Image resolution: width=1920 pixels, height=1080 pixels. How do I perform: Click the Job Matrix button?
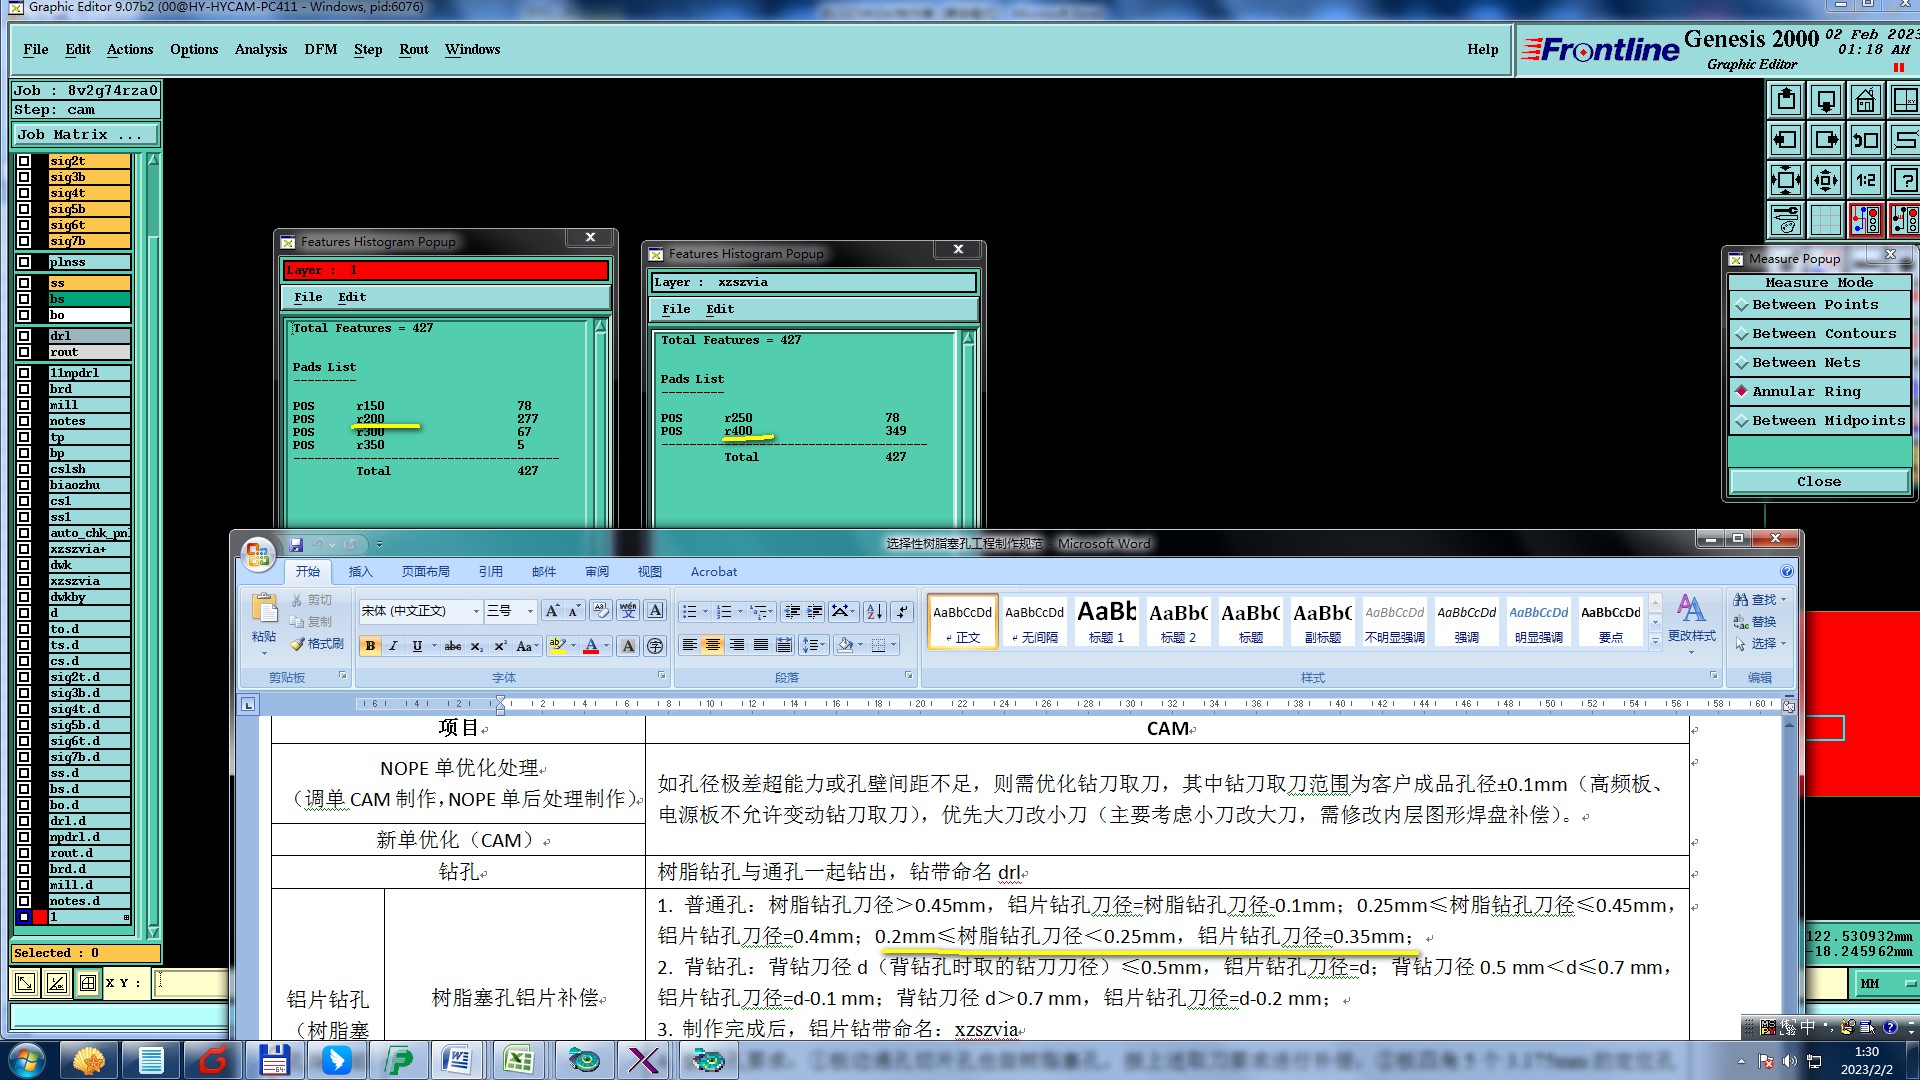(85, 135)
